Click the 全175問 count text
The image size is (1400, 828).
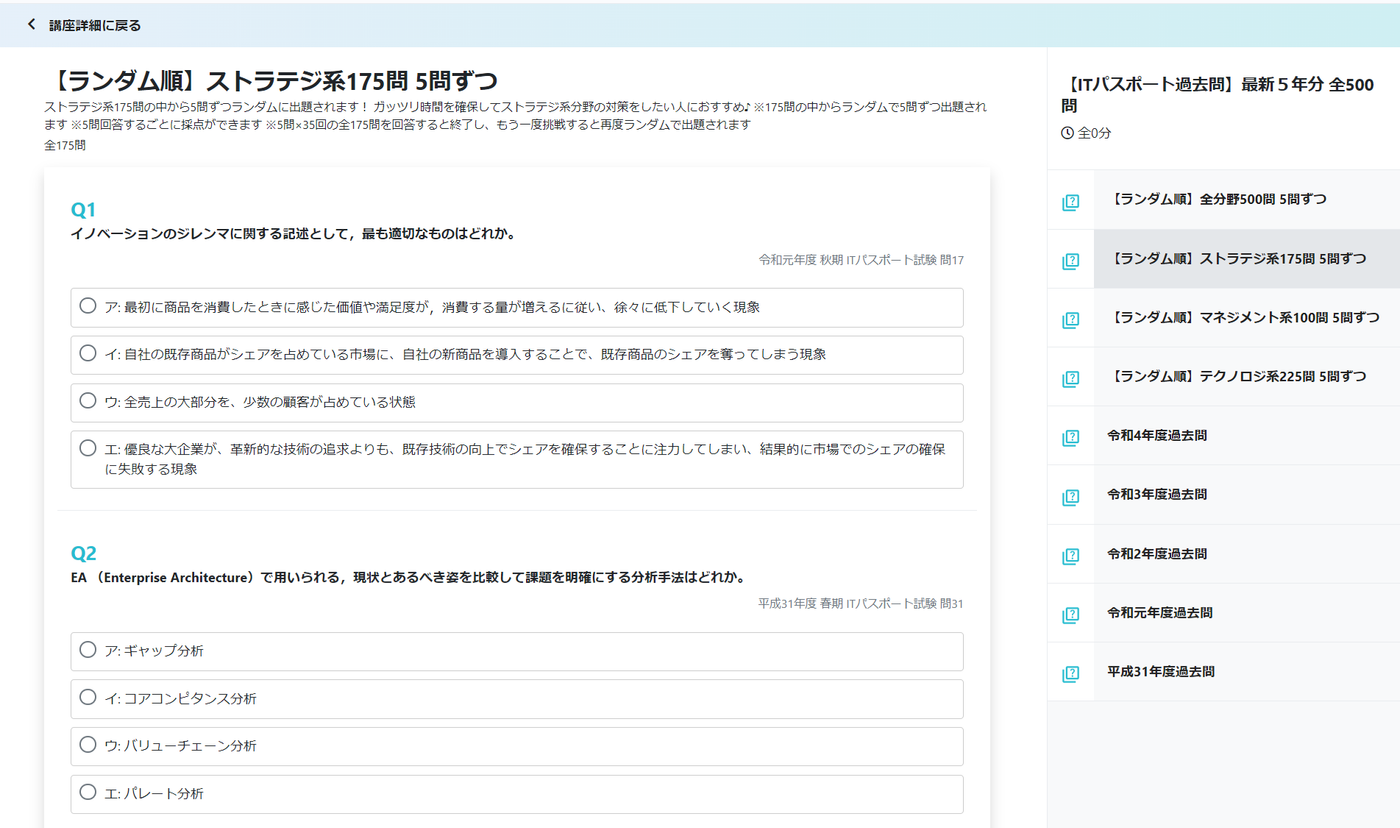(x=65, y=146)
